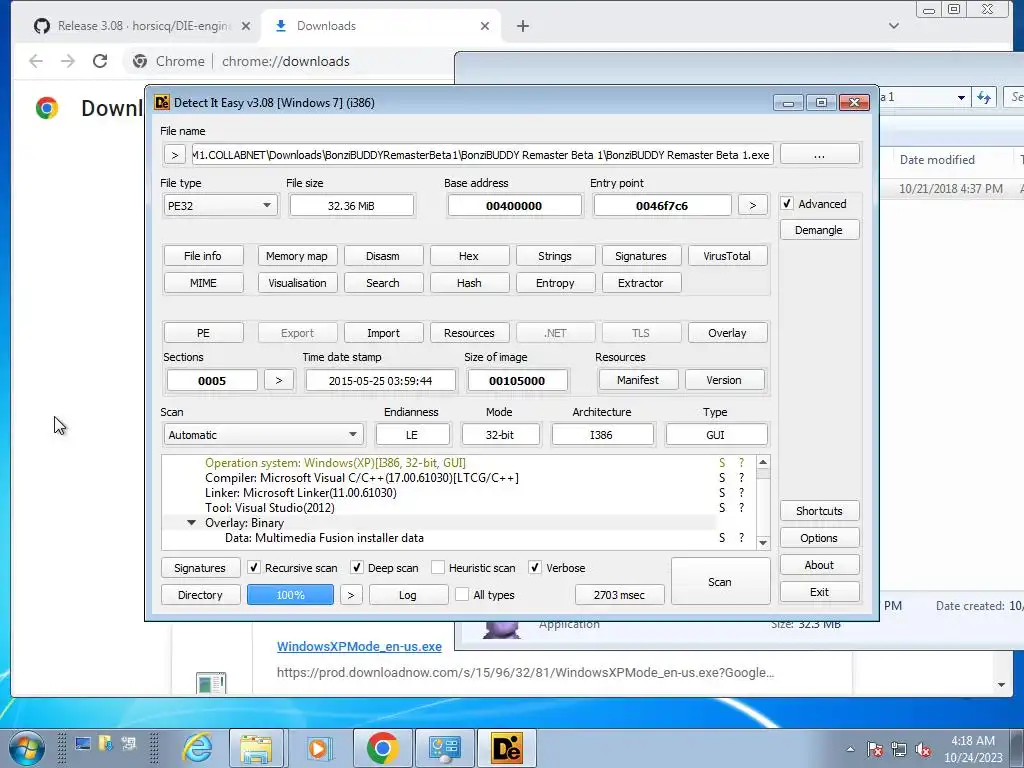Click the Scan button
The image size is (1024, 768).
click(x=720, y=581)
